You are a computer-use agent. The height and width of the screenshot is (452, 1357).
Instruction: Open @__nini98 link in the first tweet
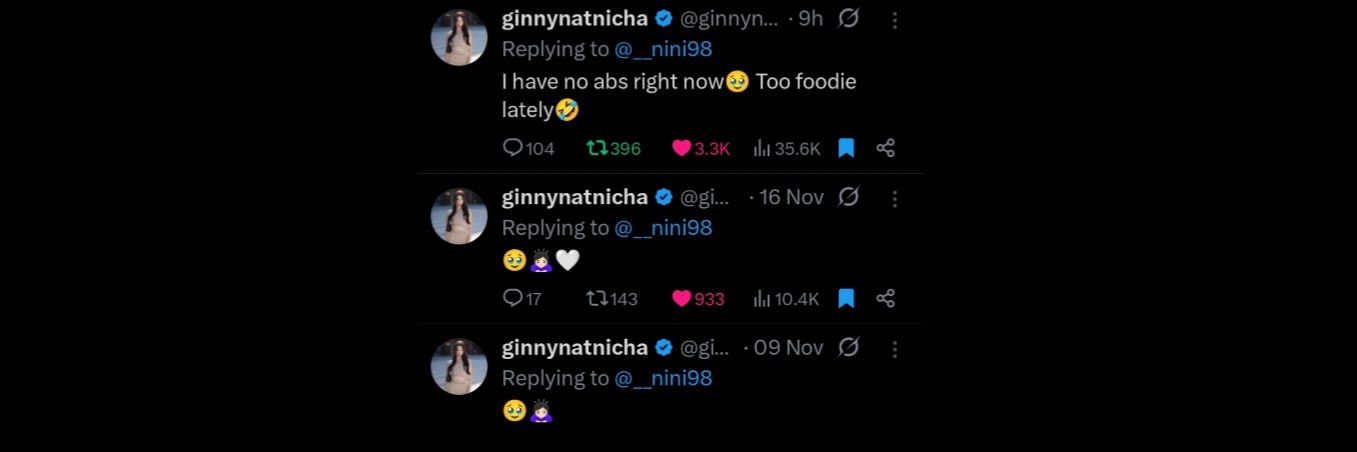663,49
